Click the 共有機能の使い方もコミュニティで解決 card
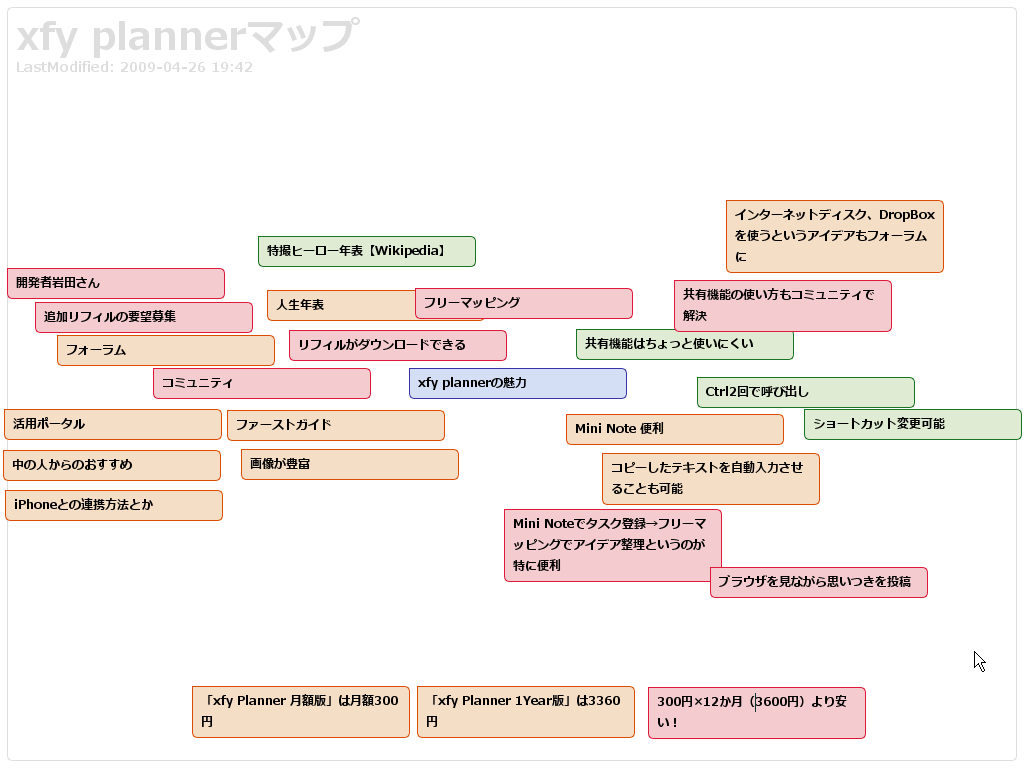The image size is (1024, 768). [x=782, y=306]
